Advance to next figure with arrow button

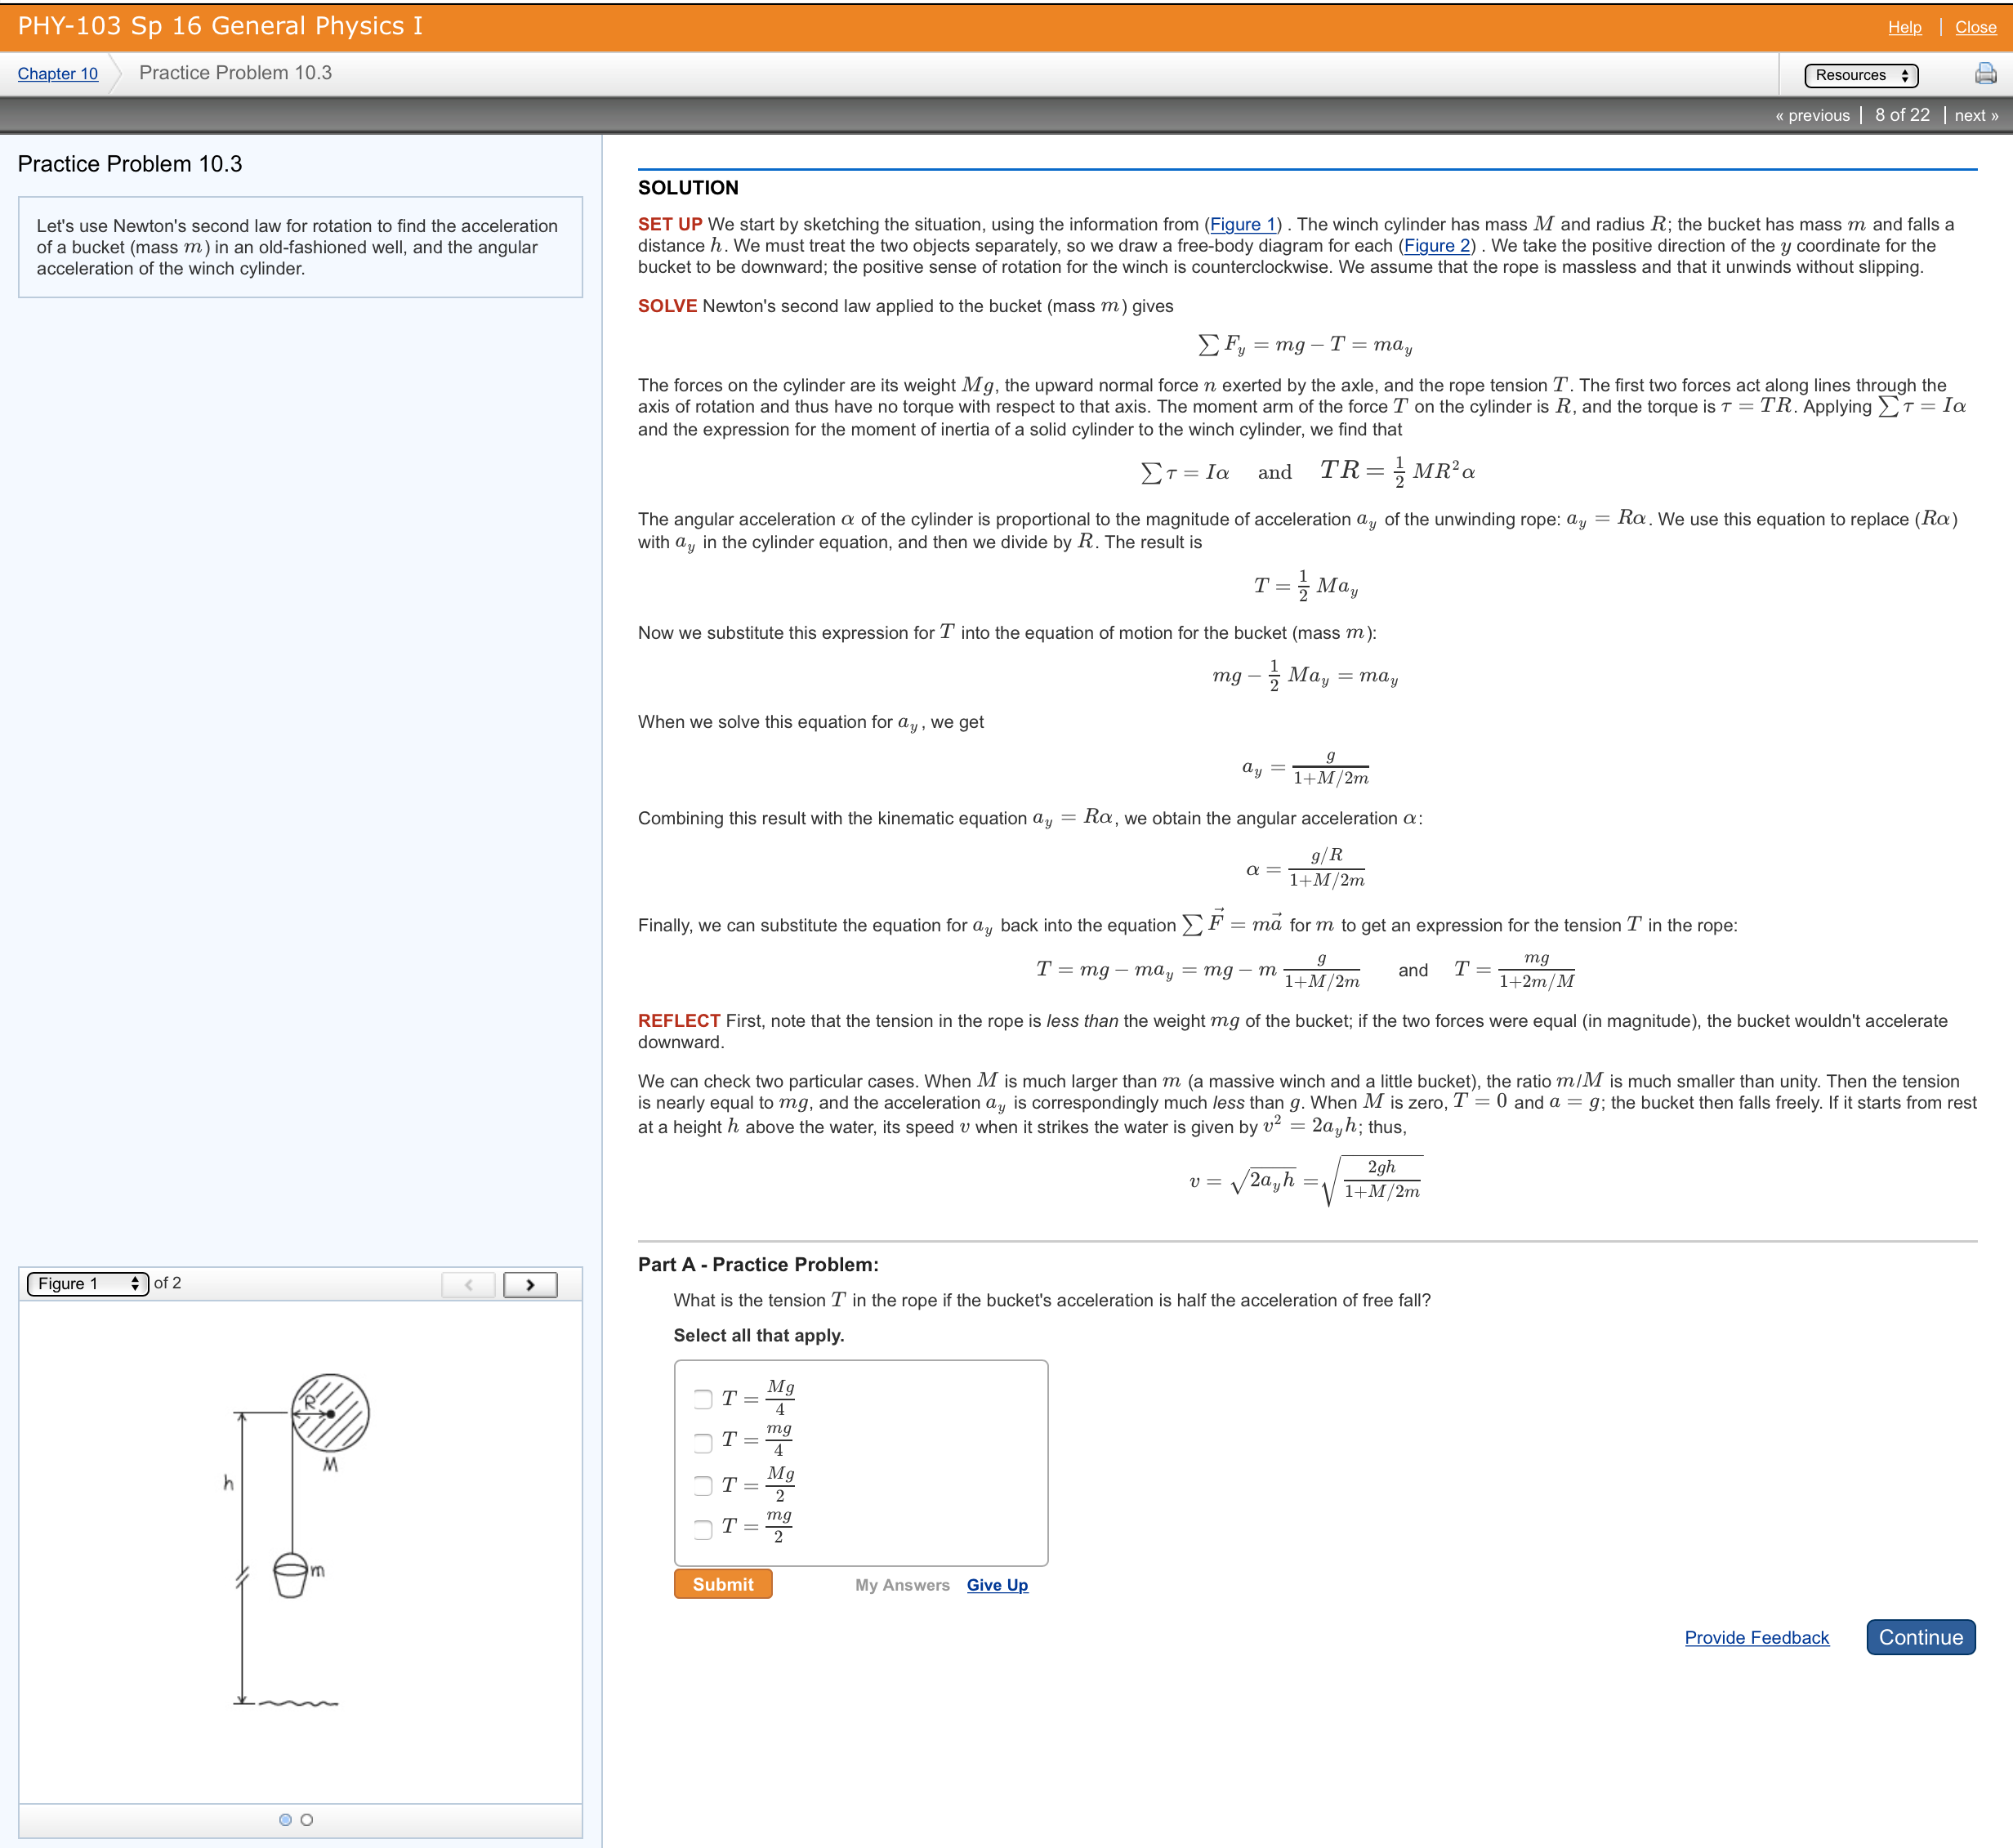coord(530,1285)
